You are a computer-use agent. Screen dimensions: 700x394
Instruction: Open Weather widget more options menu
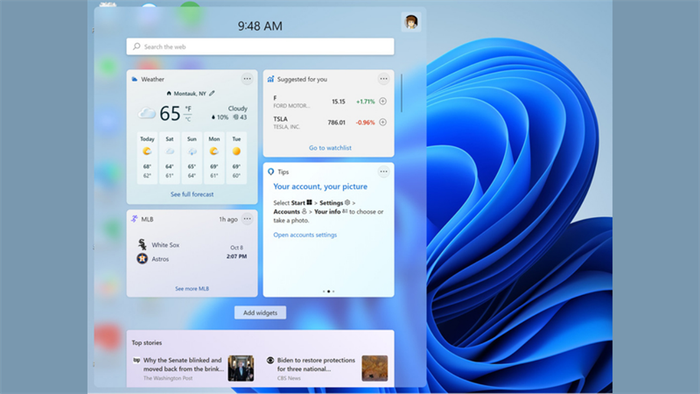pyautogui.click(x=247, y=79)
